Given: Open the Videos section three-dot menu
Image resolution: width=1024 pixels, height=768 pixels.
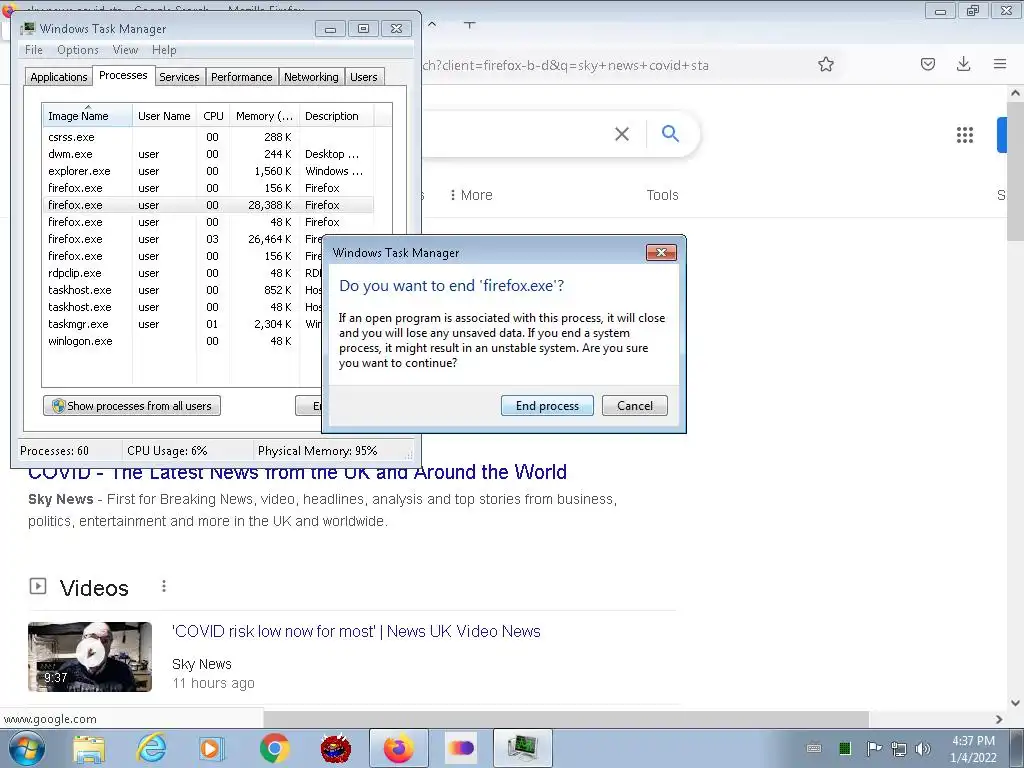Looking at the screenshot, I should [164, 586].
